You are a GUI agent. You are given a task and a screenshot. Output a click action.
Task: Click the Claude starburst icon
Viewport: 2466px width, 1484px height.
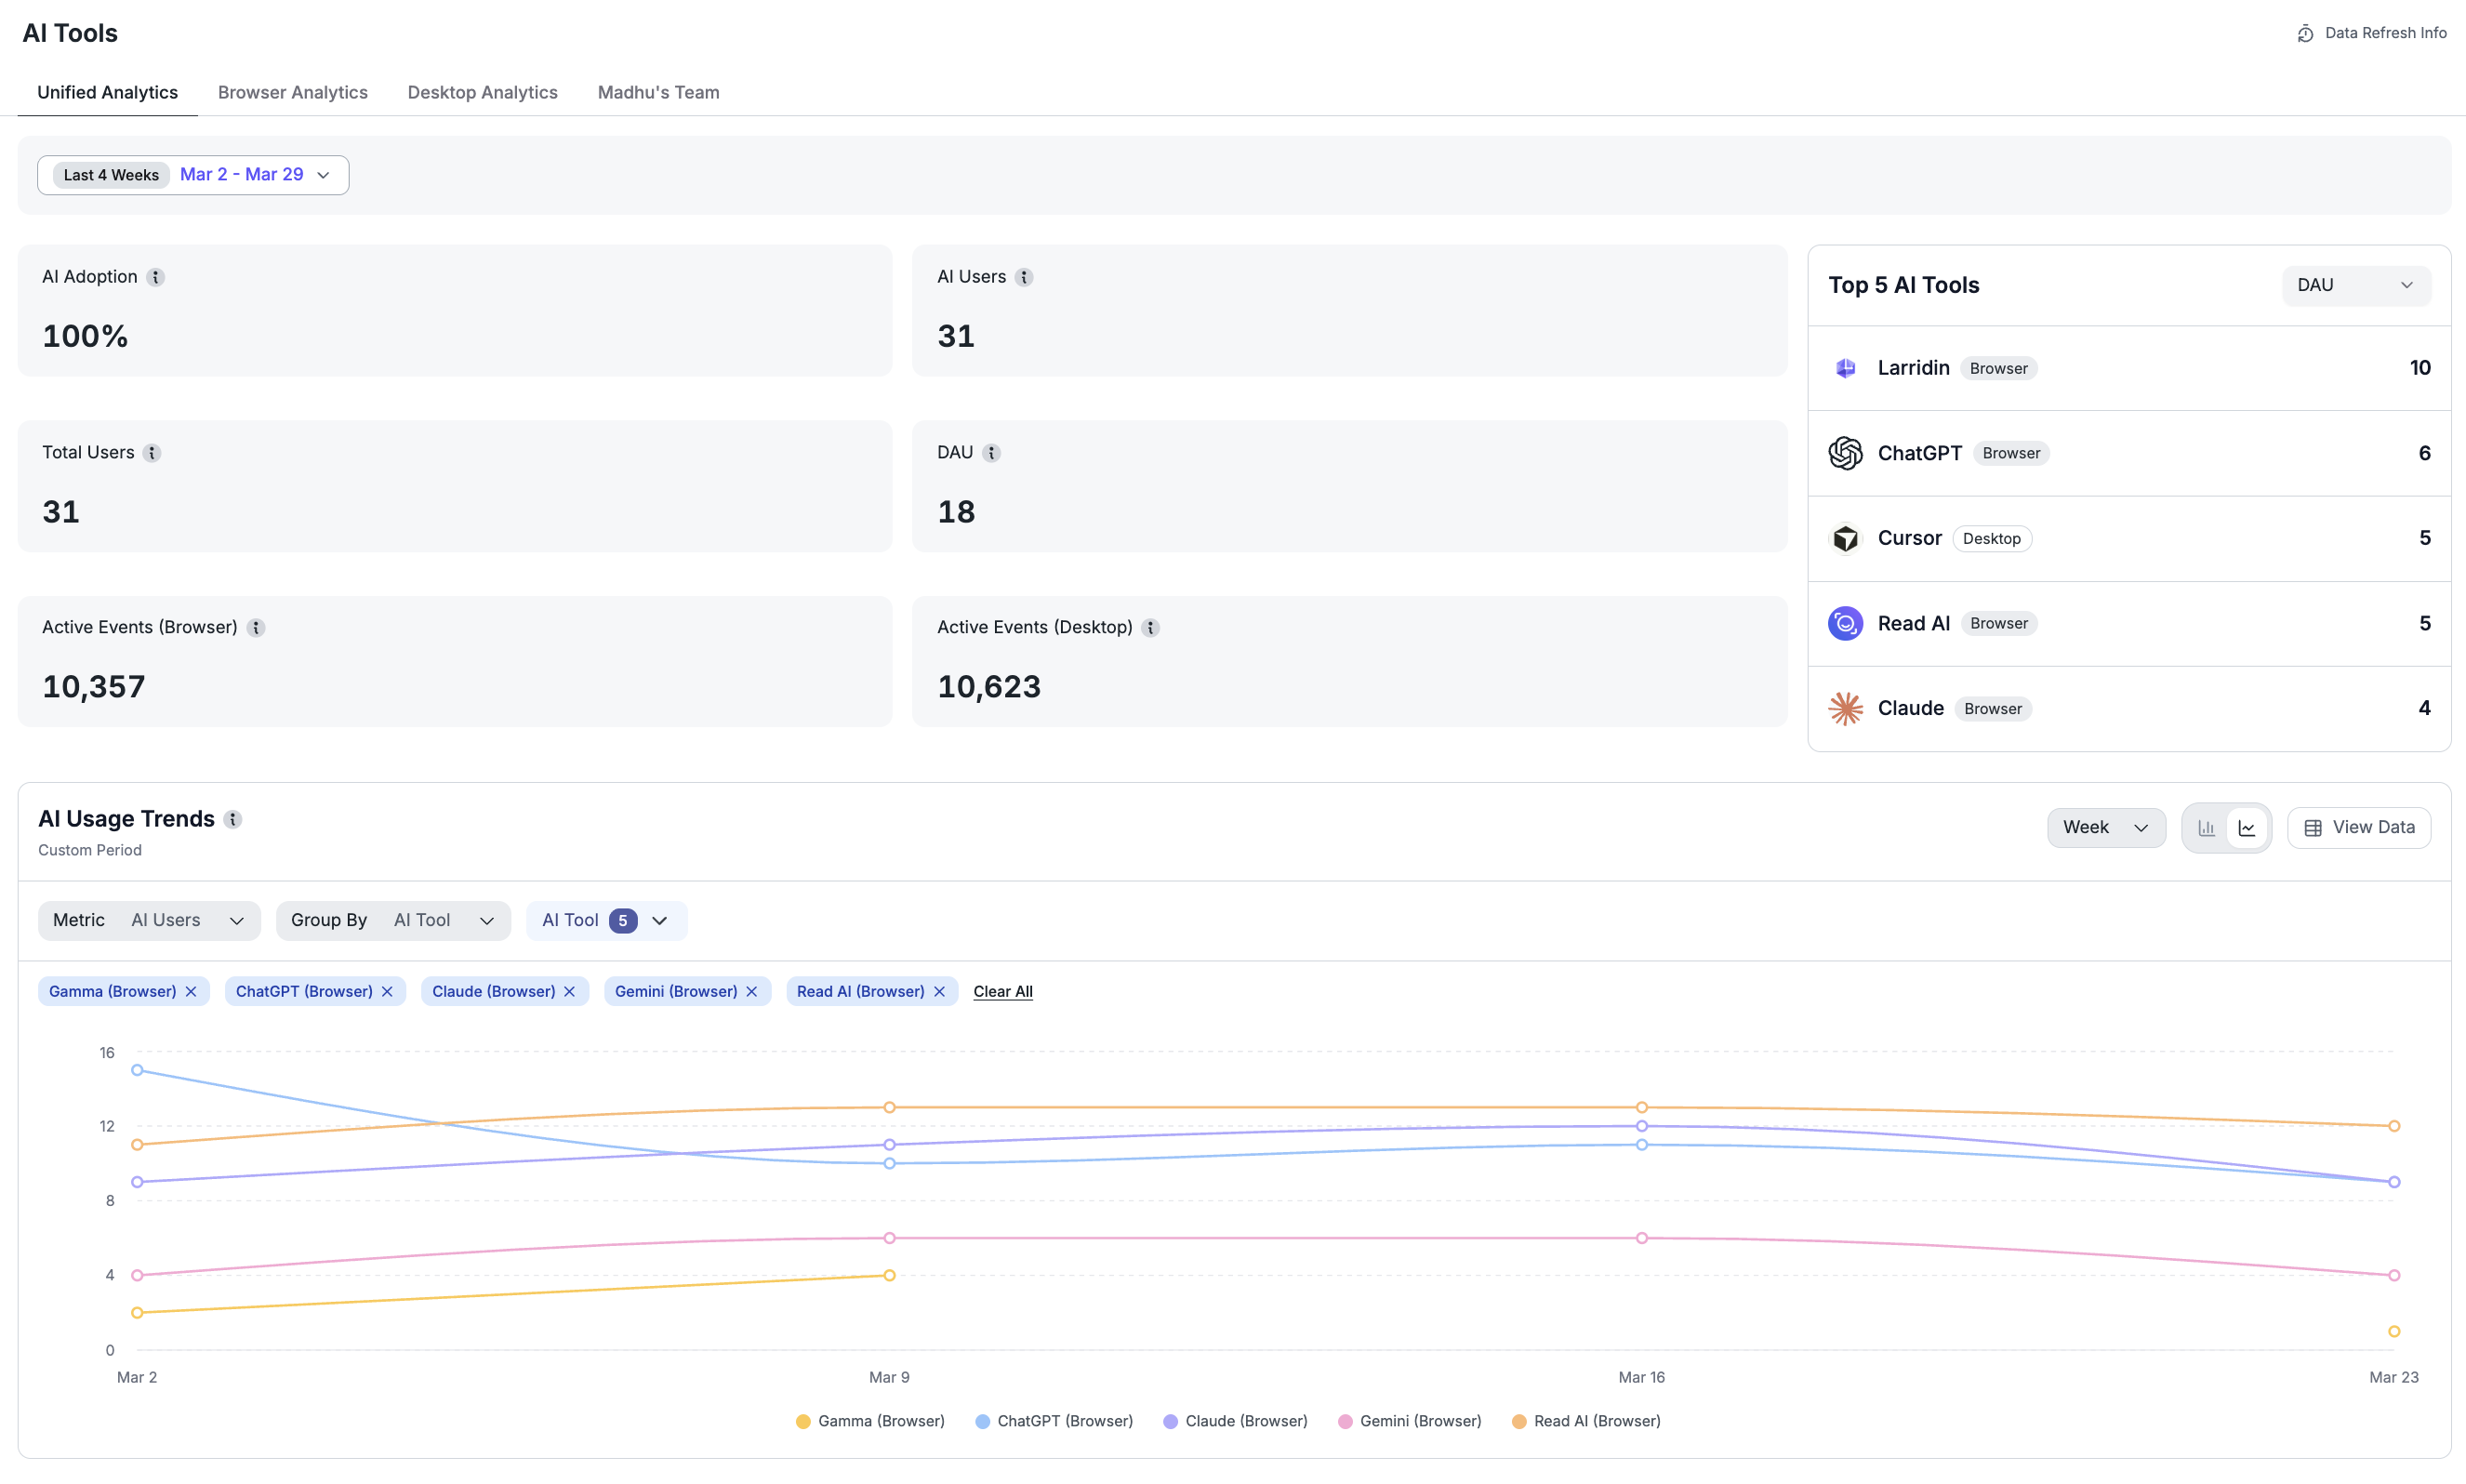(1845, 708)
